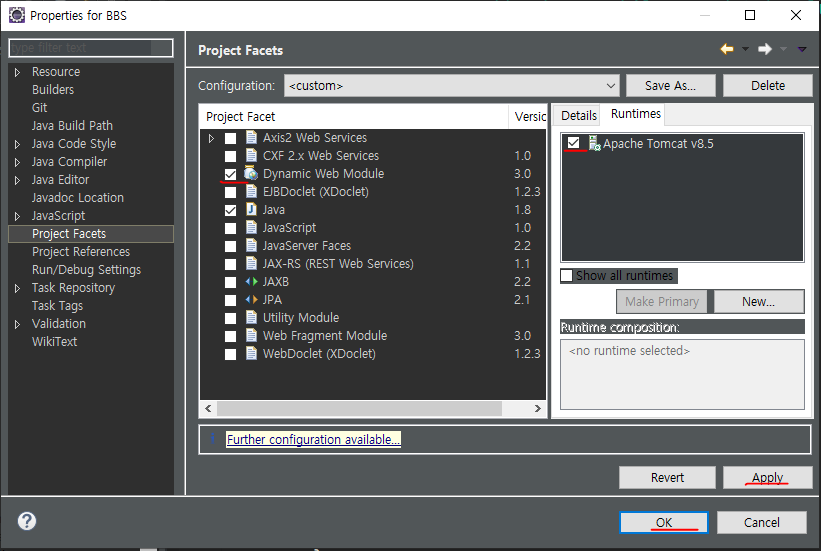
Task: Enable the JPA facet checkbox
Action: pyautogui.click(x=230, y=300)
